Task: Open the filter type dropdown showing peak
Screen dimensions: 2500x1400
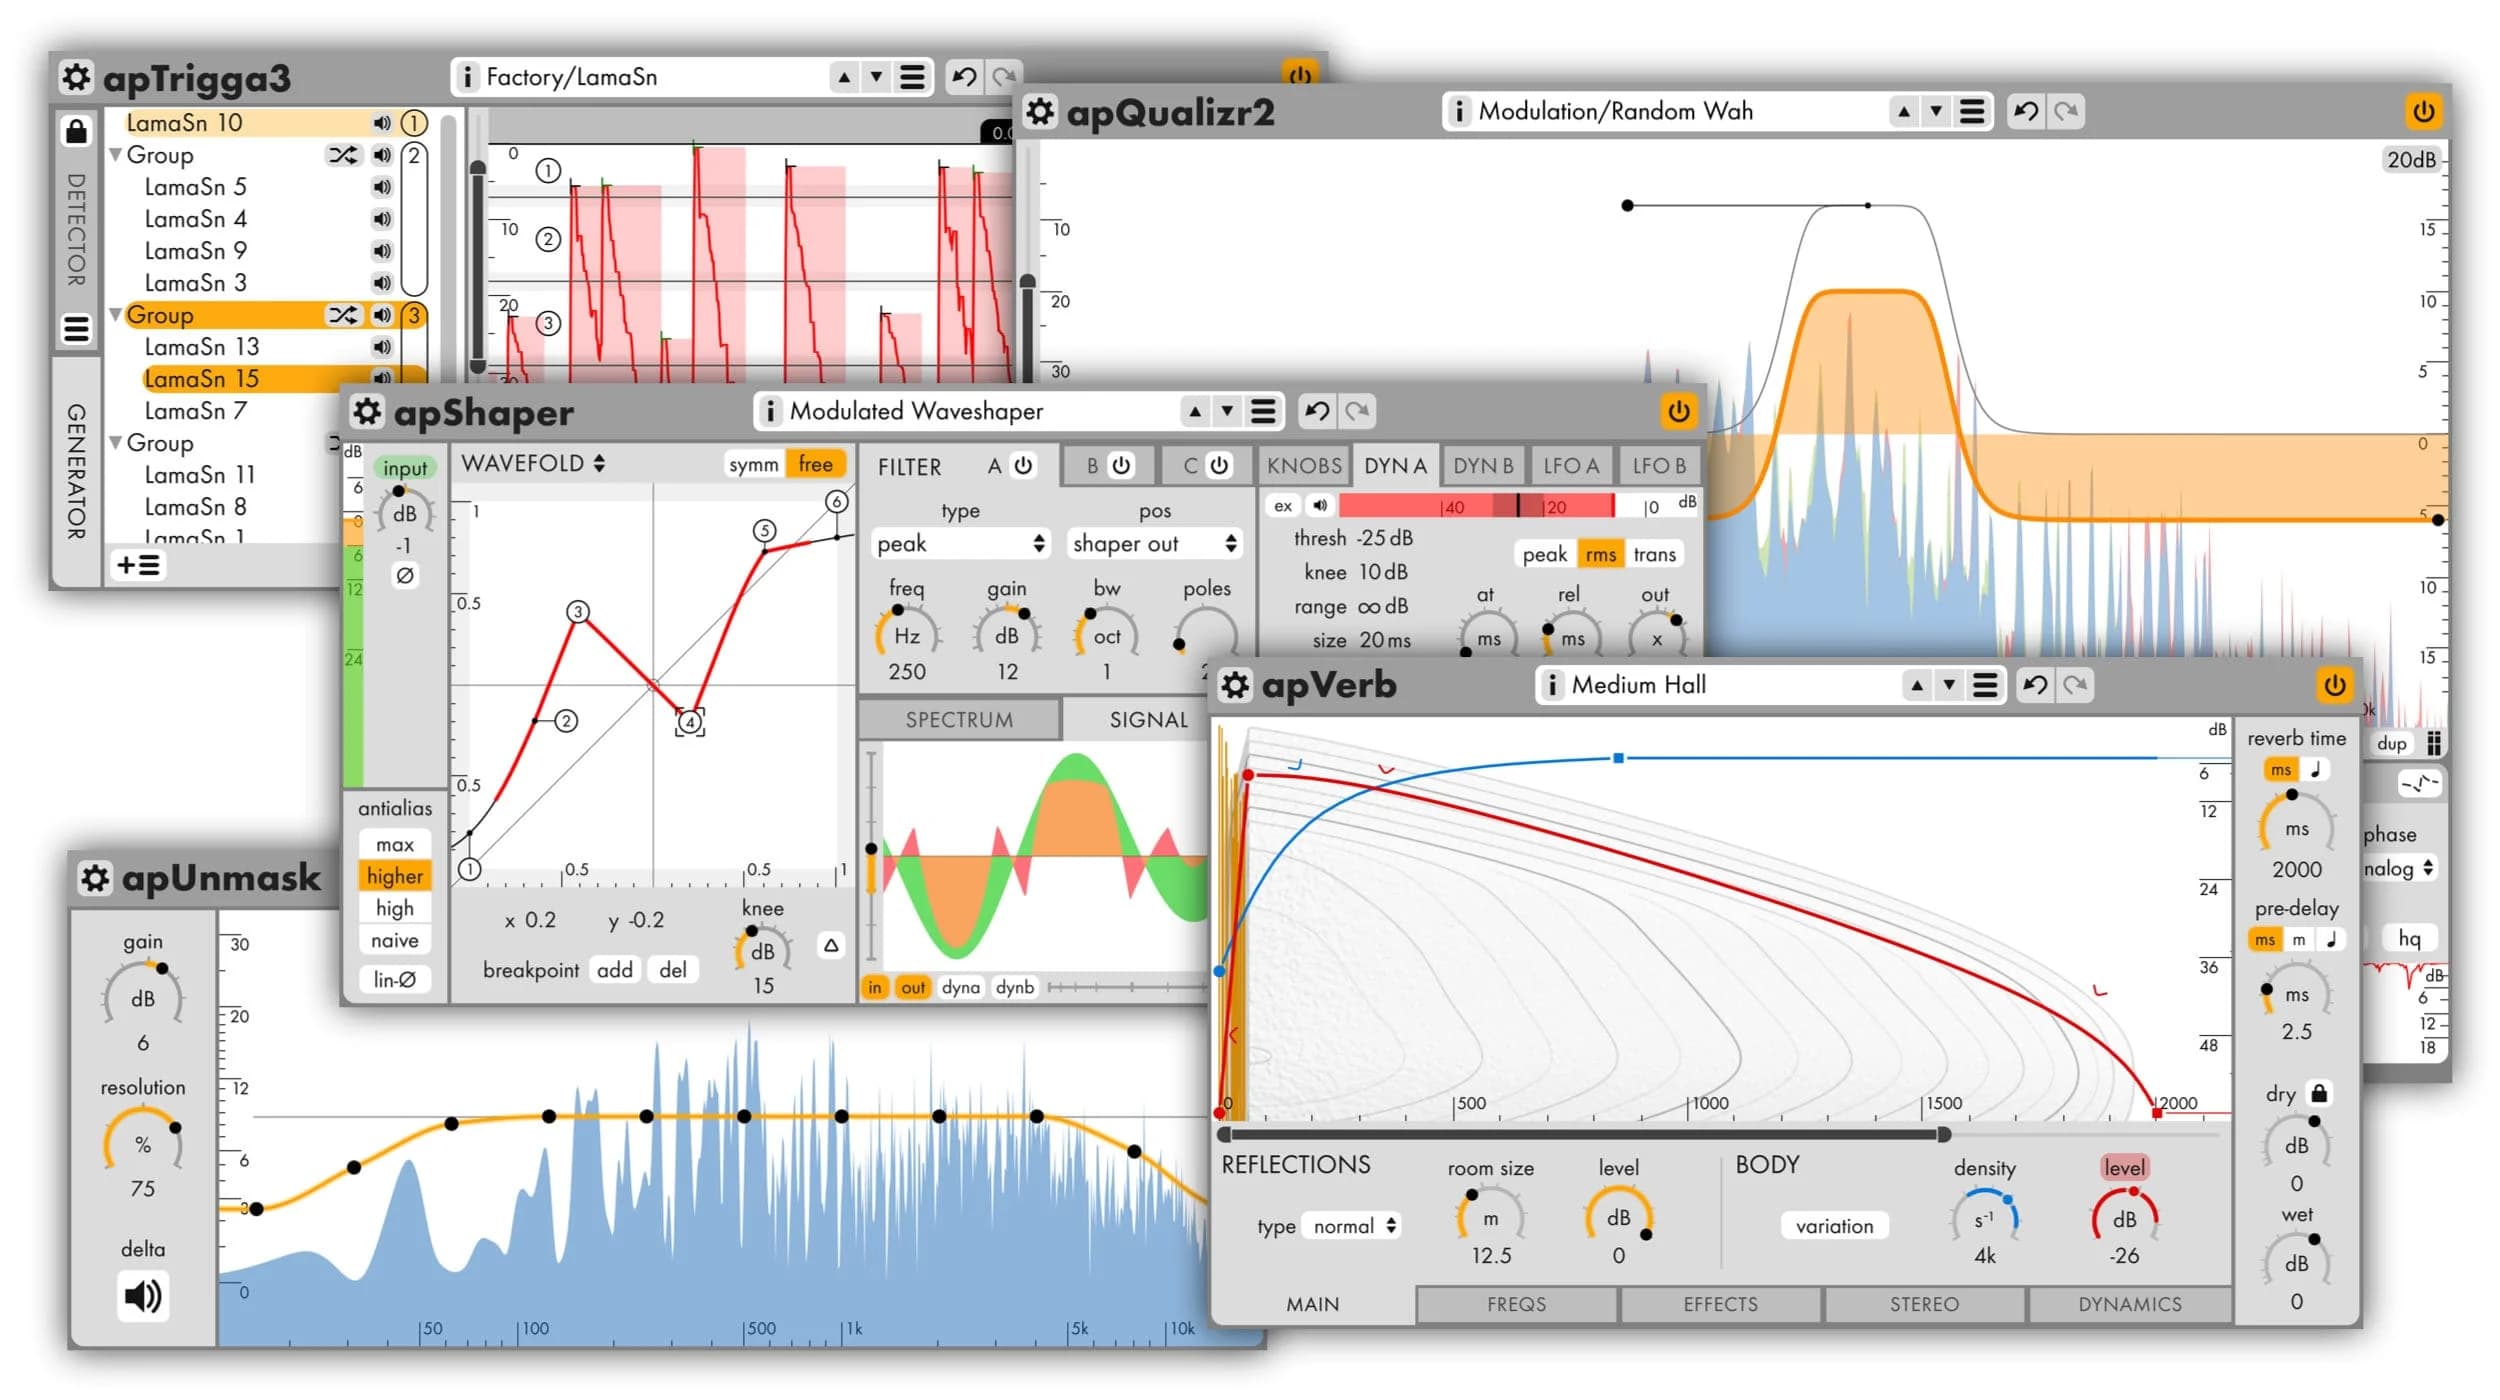Action: pos(959,543)
